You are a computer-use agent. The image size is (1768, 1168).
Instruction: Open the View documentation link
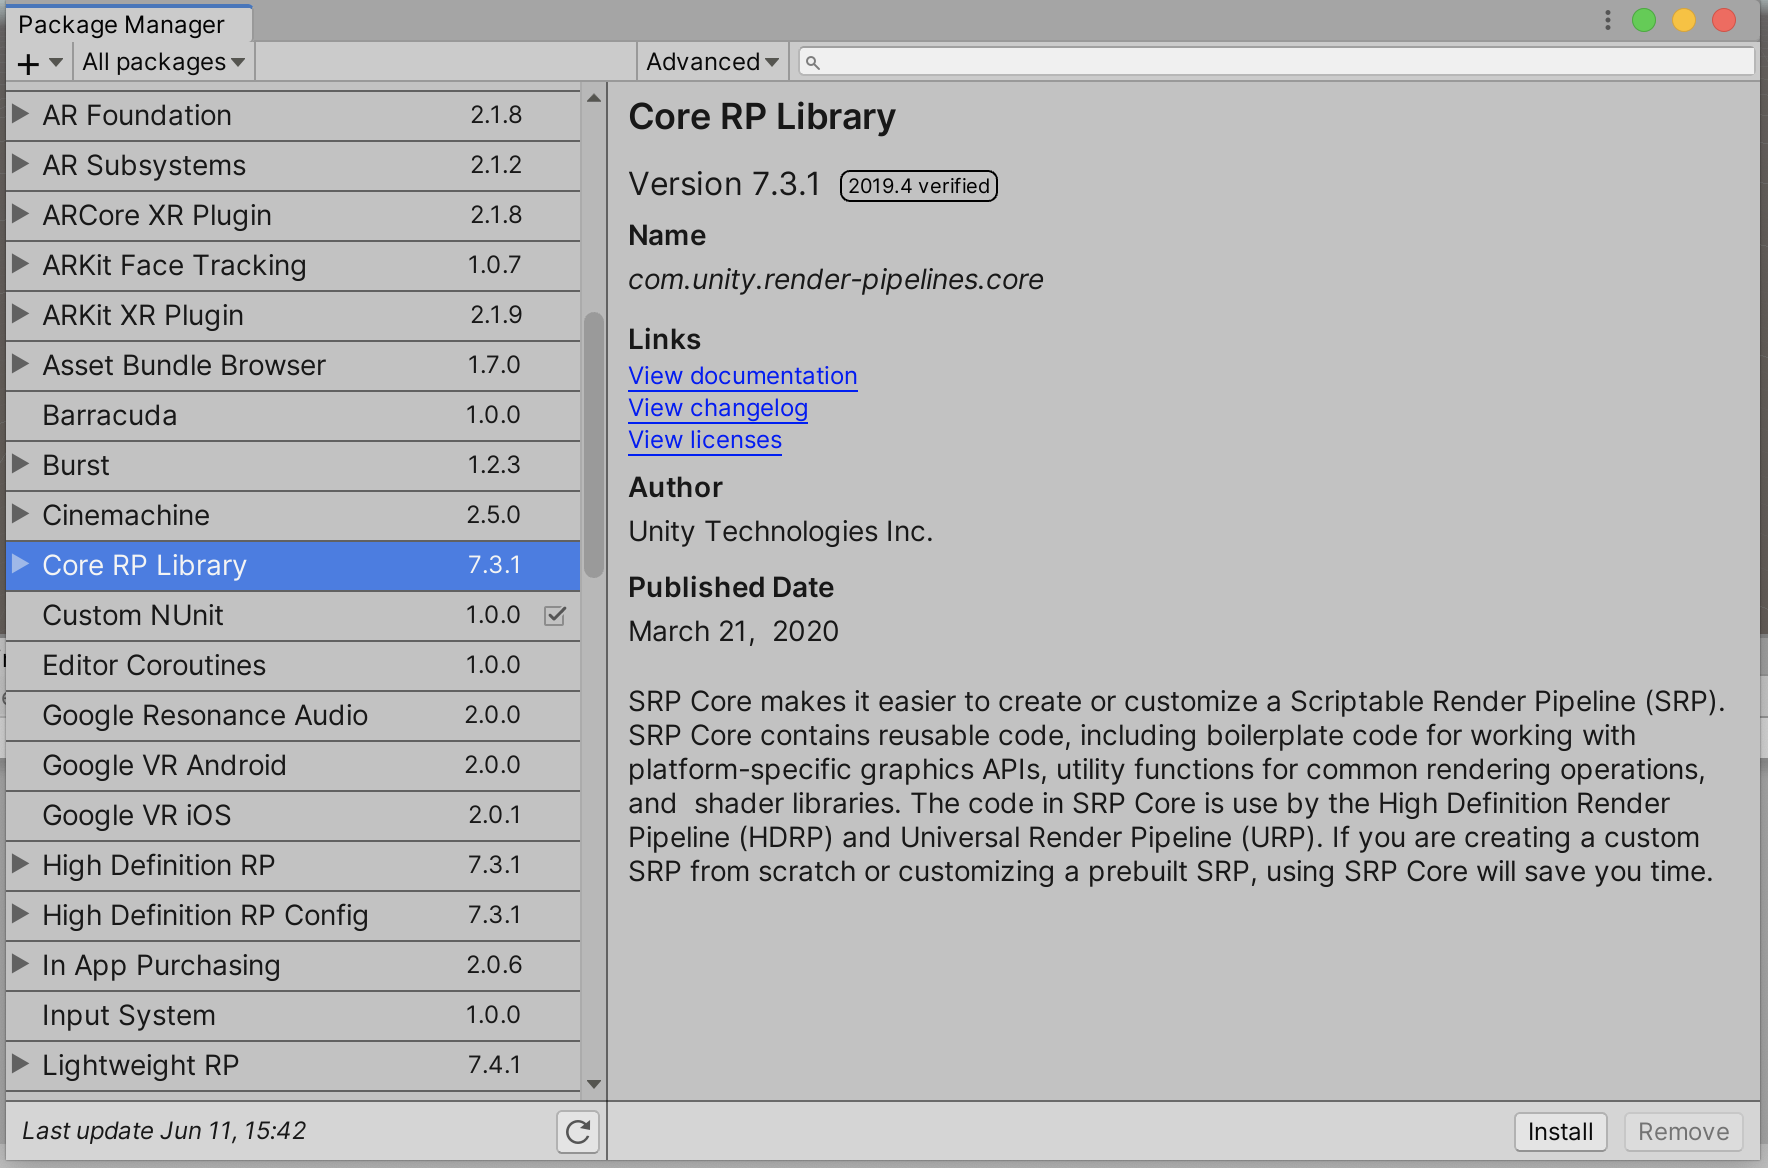click(x=742, y=376)
